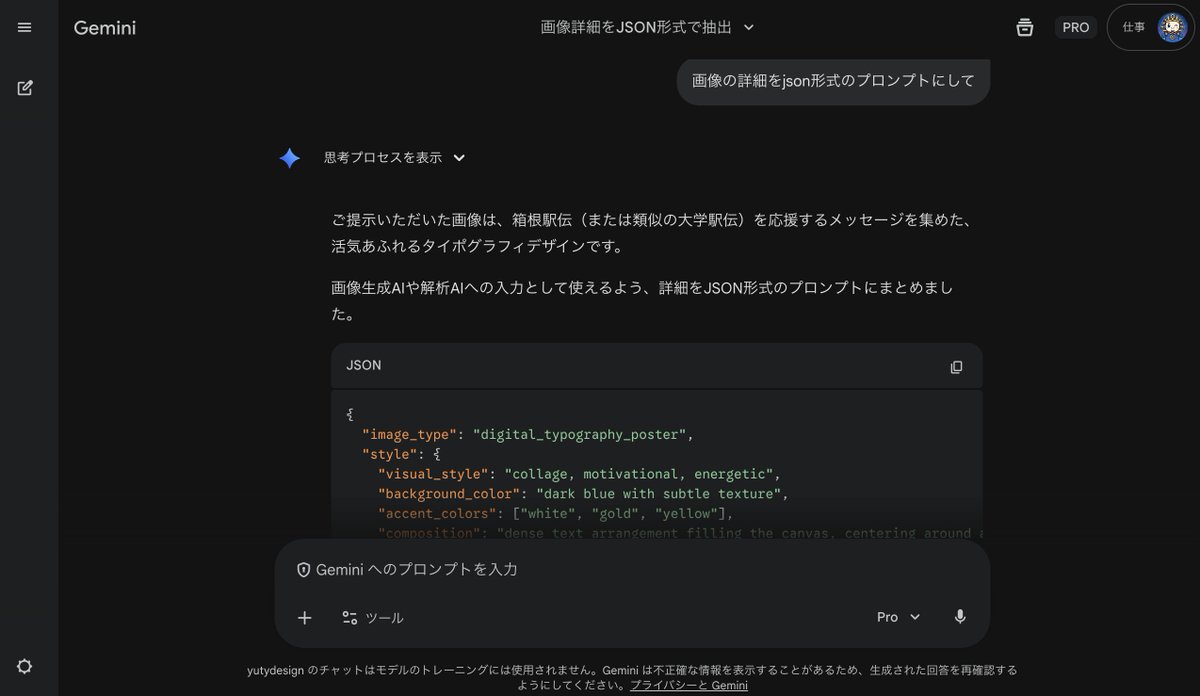Open the Pro model selector dropdown
The image size is (1200, 696).
click(x=897, y=617)
